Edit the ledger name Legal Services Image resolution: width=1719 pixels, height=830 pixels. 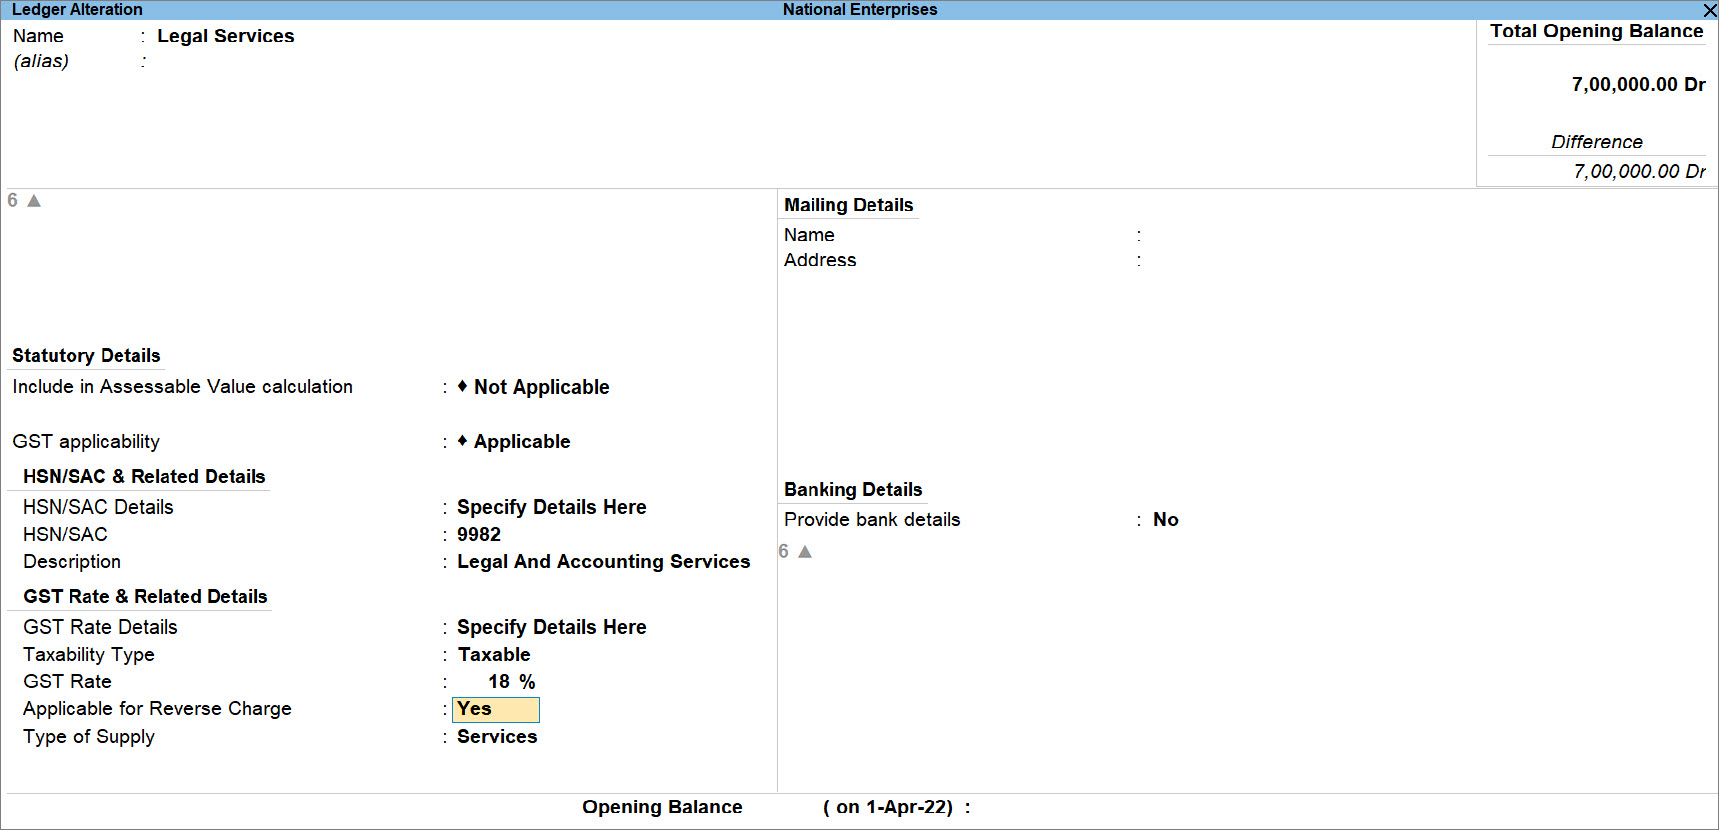click(x=226, y=36)
